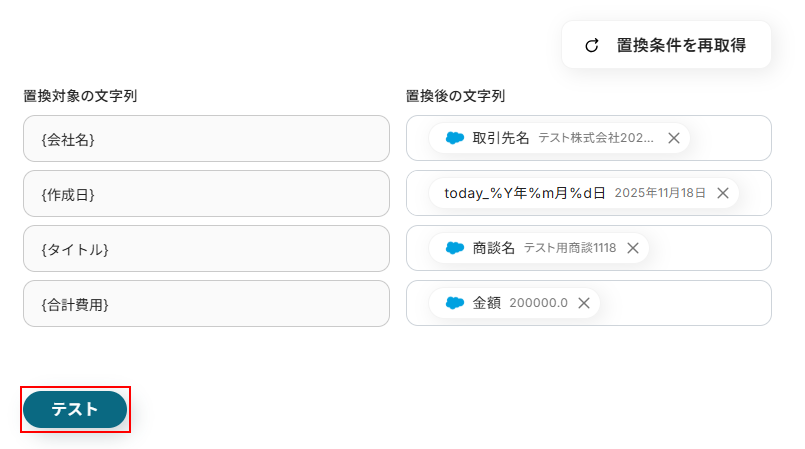Click the テスト button
Viewport: 805px width, 449px height.
(x=75, y=409)
